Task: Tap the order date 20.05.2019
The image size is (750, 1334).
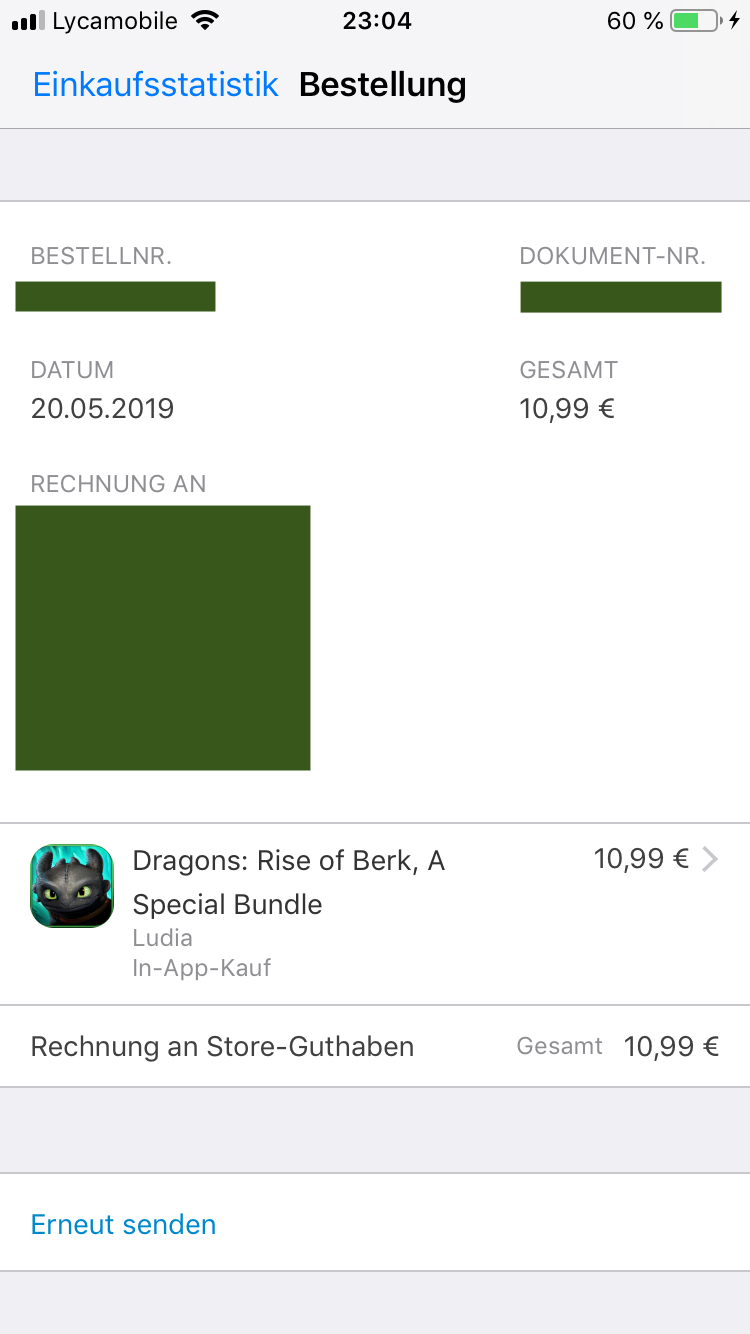Action: pyautogui.click(x=102, y=408)
